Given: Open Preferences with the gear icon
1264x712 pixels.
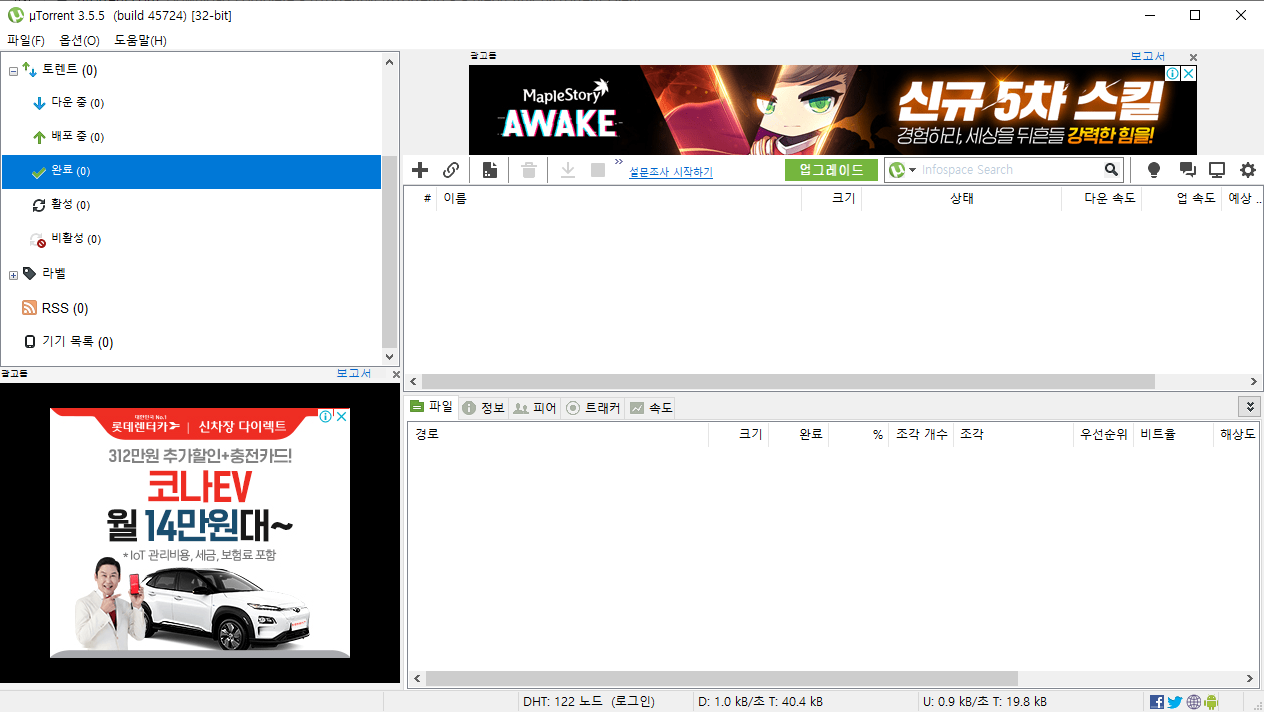Looking at the screenshot, I should (1248, 170).
